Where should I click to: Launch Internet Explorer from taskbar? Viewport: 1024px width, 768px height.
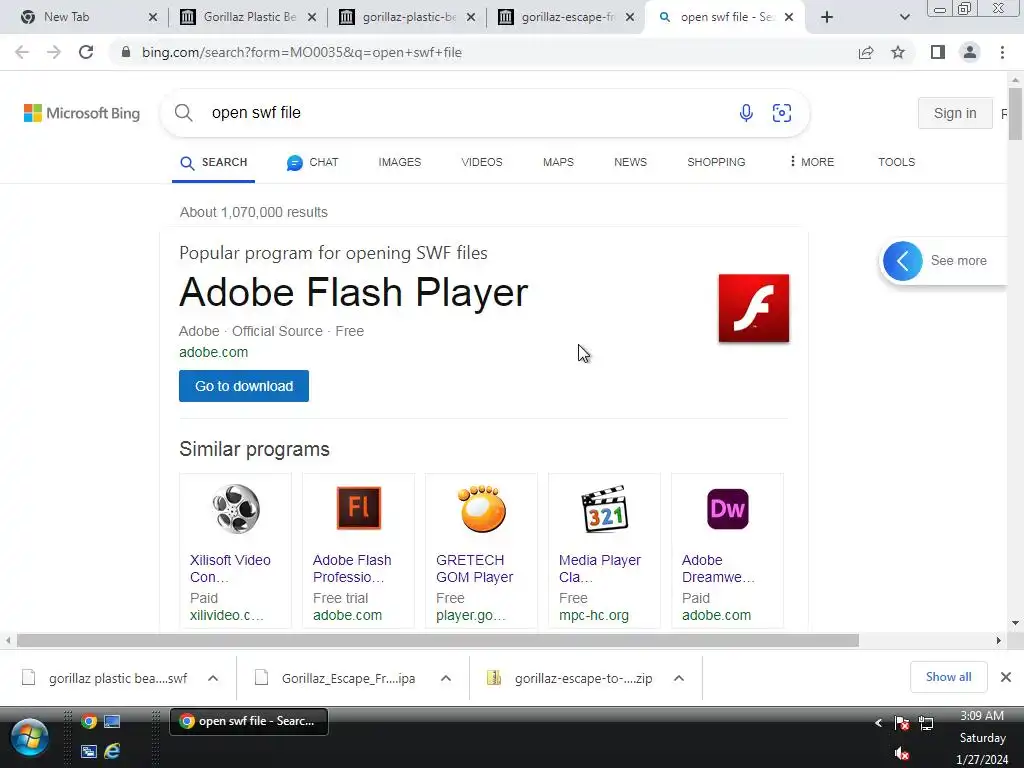(x=112, y=751)
